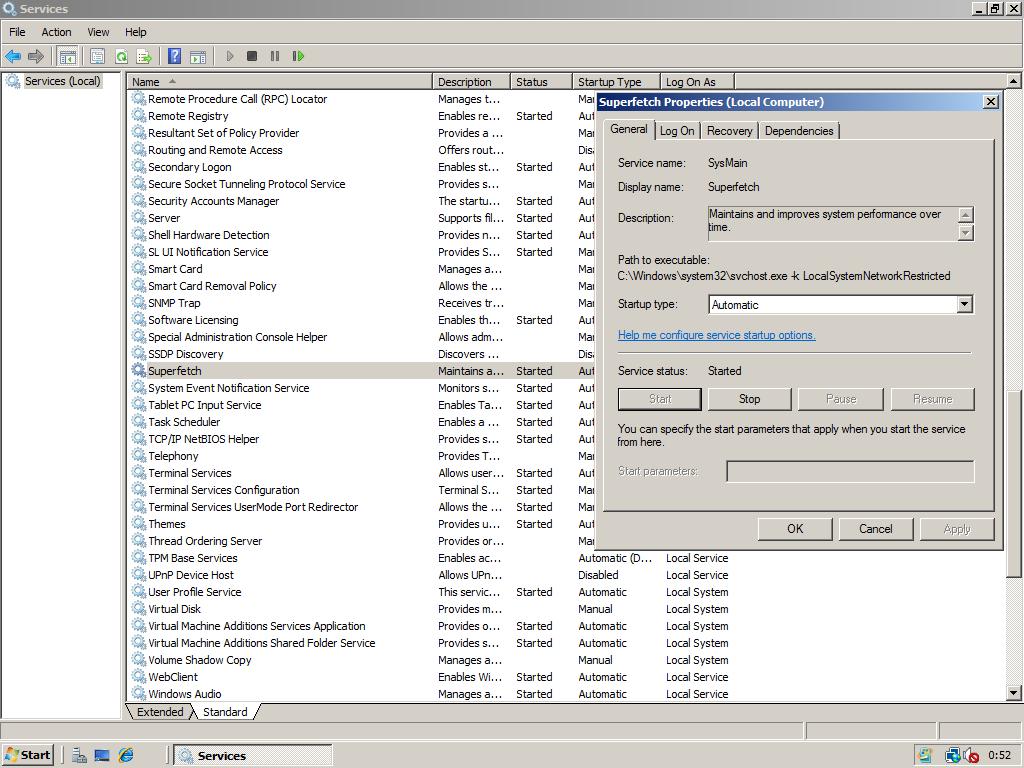Open the Action menu
Viewport: 1024px width, 768px height.
[56, 32]
